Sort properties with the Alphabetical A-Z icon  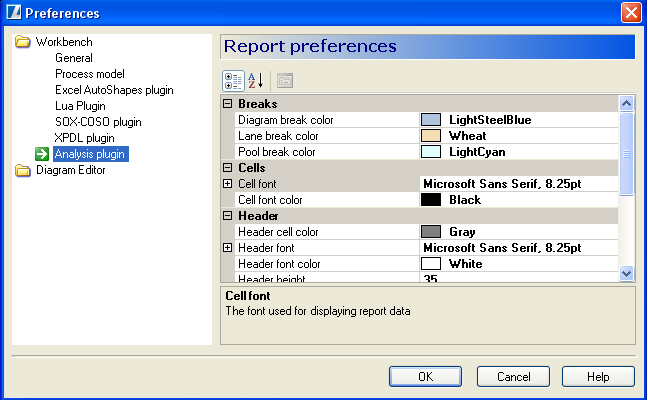coord(256,81)
